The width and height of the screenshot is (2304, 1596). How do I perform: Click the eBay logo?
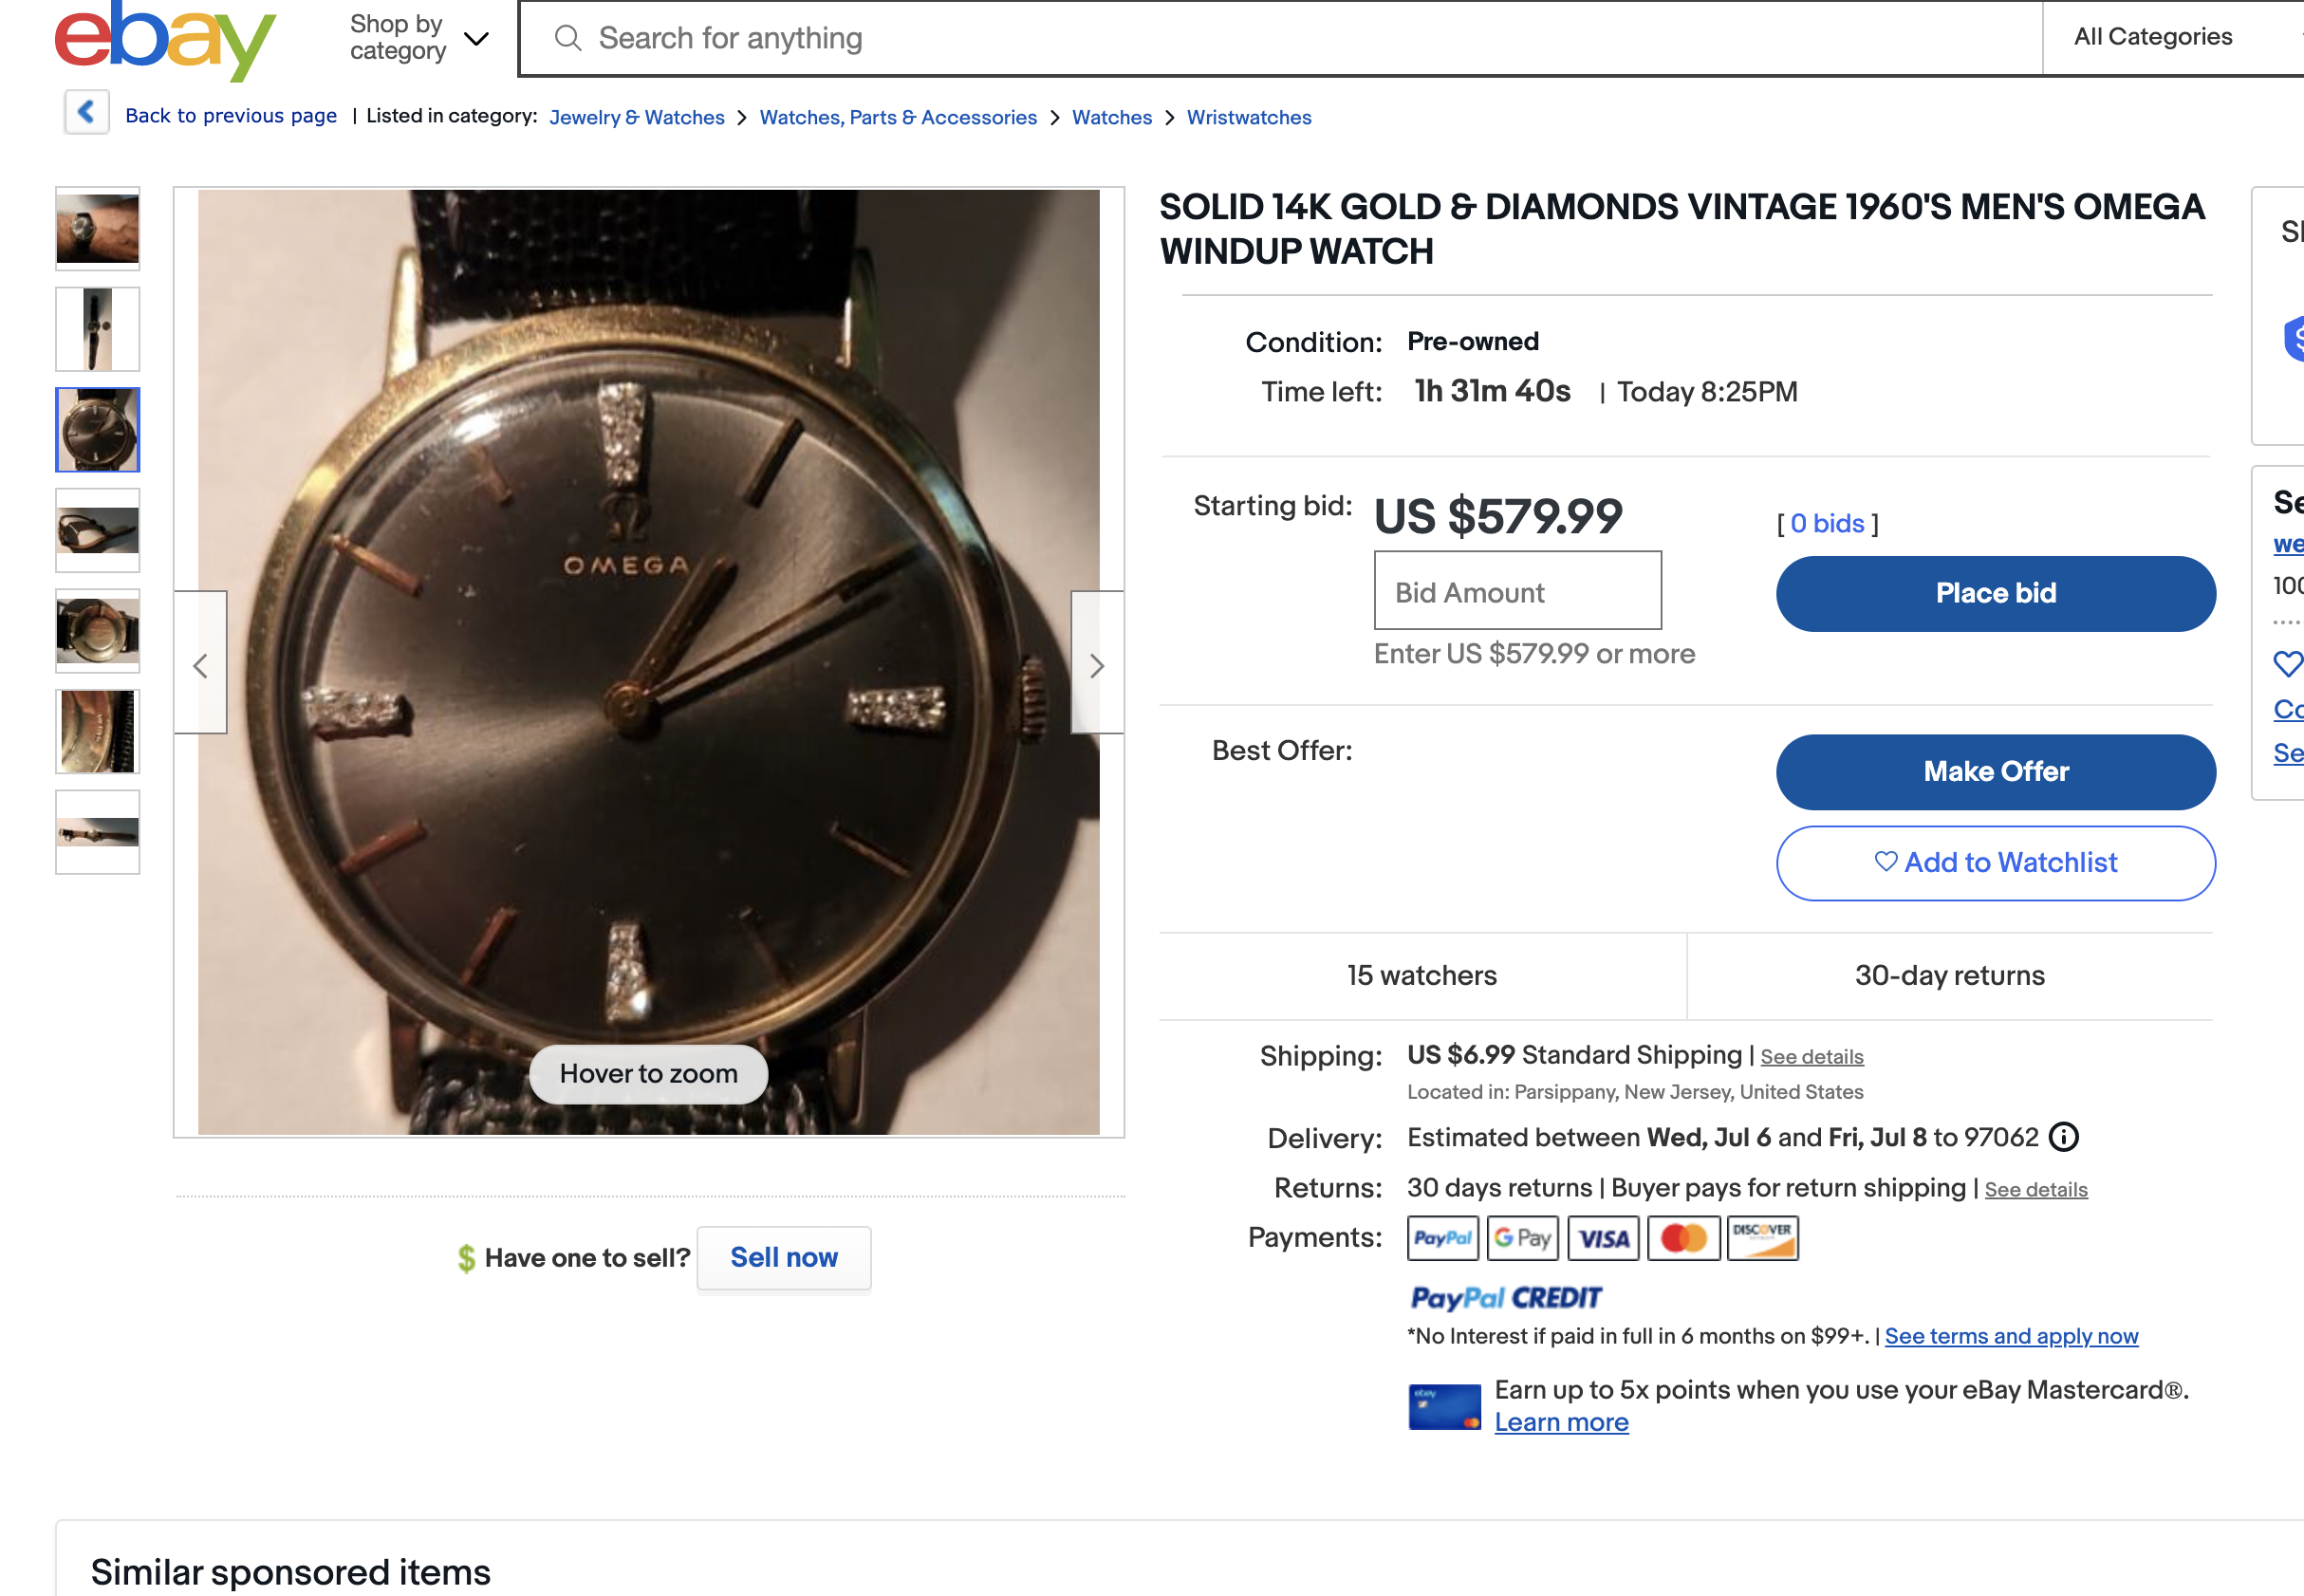pos(165,40)
